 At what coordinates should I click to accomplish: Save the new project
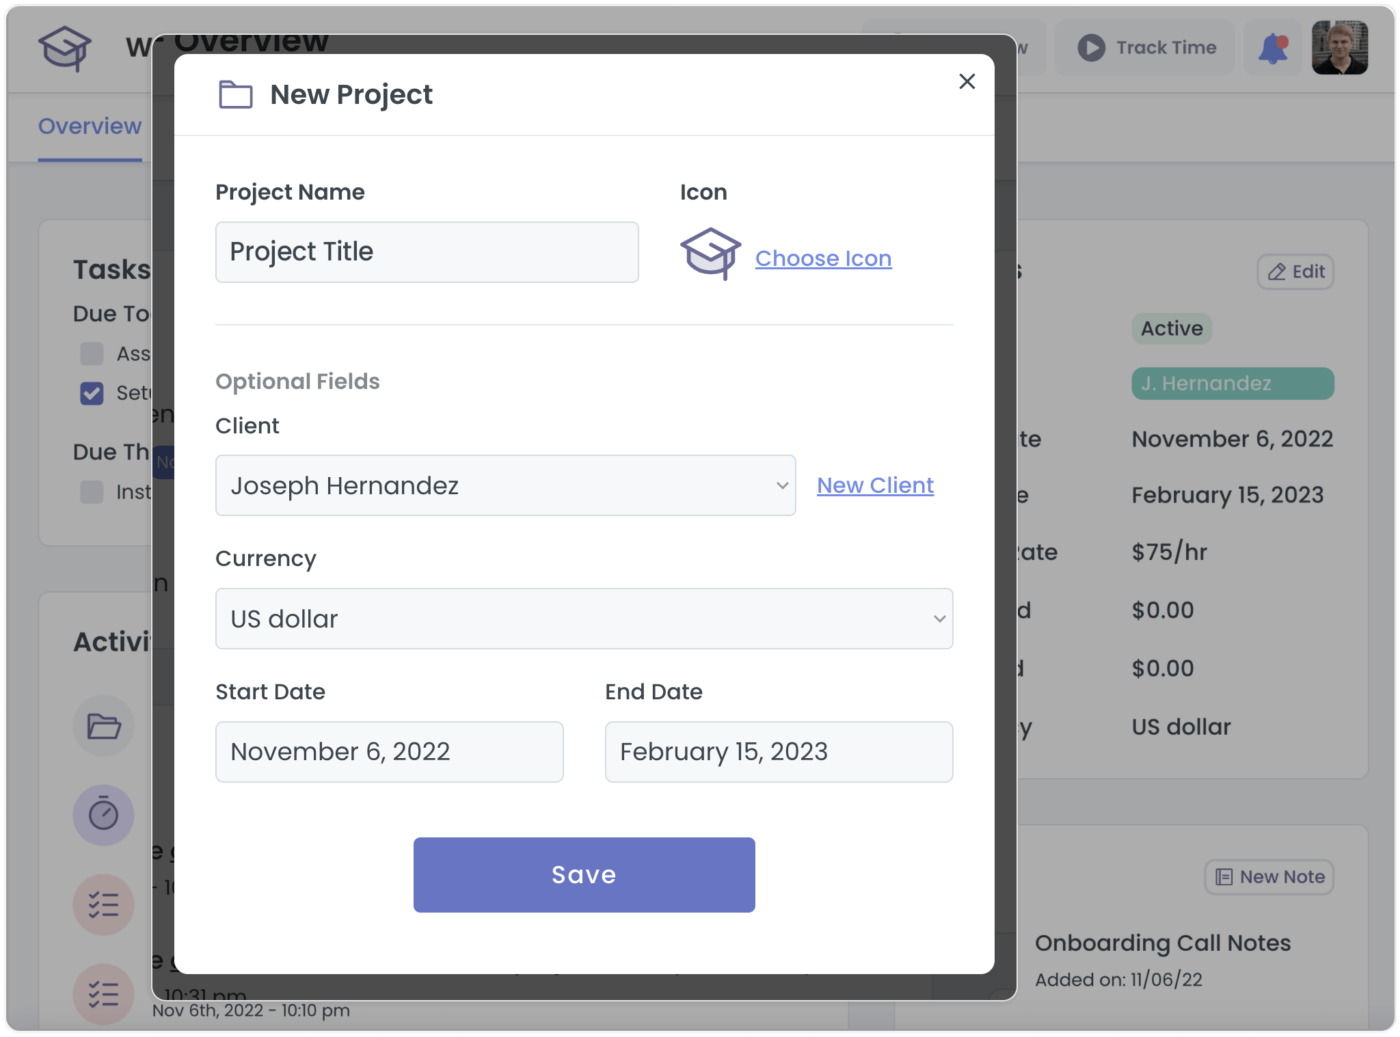tap(584, 874)
